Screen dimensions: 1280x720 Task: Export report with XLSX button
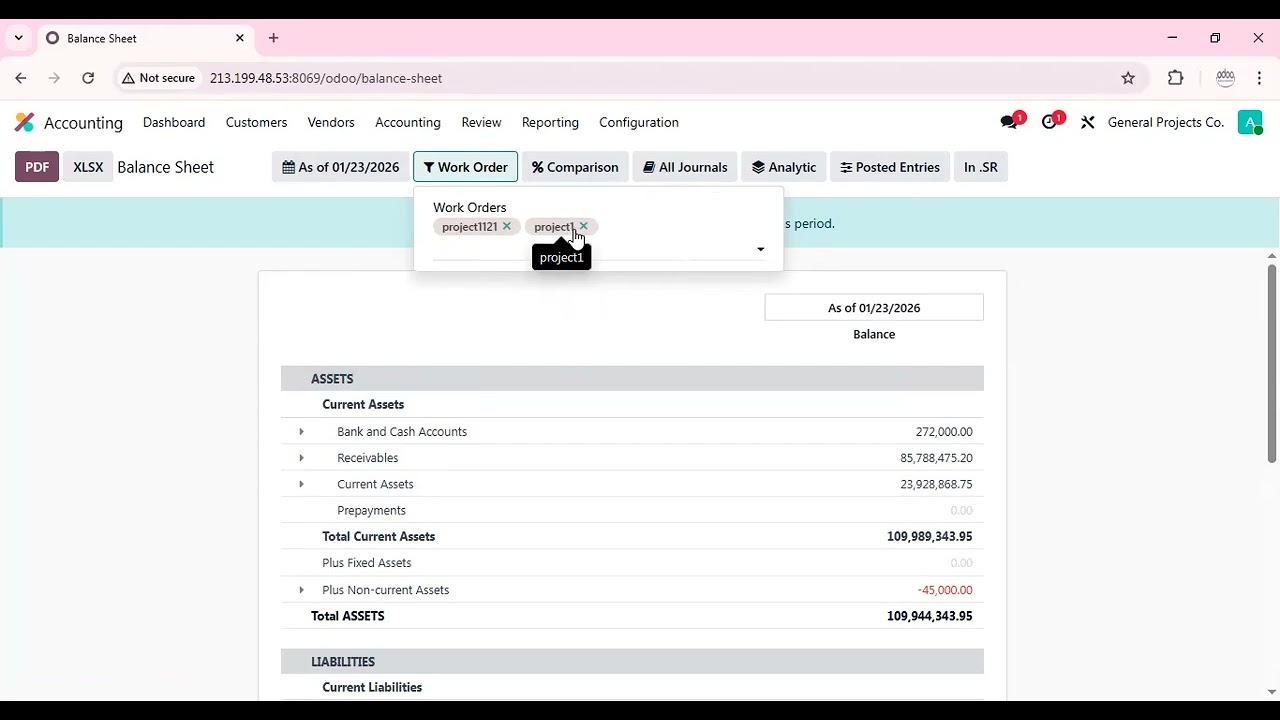pos(88,167)
